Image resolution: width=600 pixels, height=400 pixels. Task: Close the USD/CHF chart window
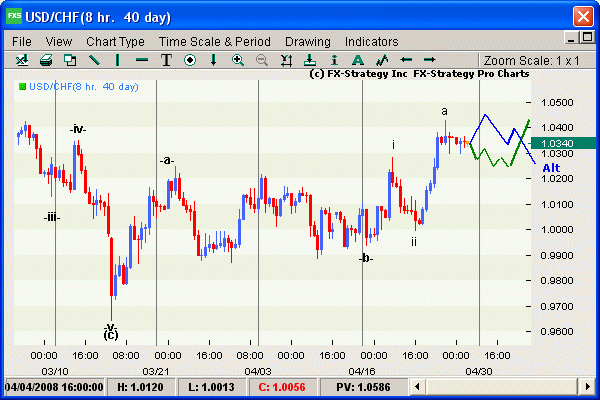[x=583, y=16]
